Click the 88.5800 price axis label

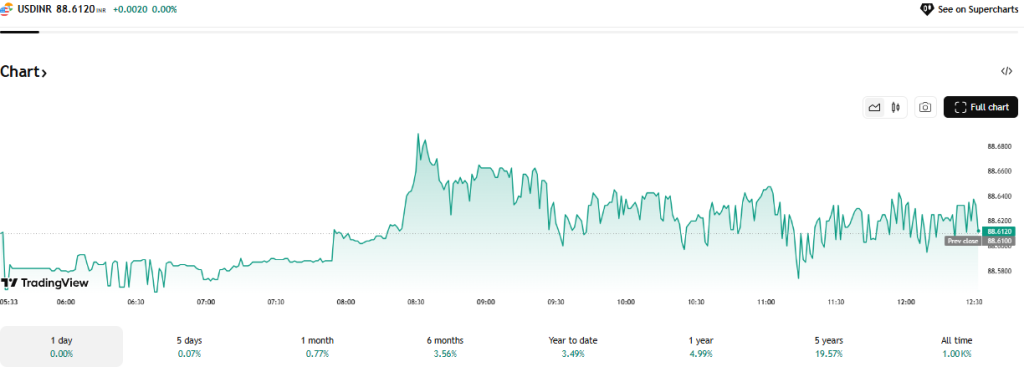(x=999, y=270)
